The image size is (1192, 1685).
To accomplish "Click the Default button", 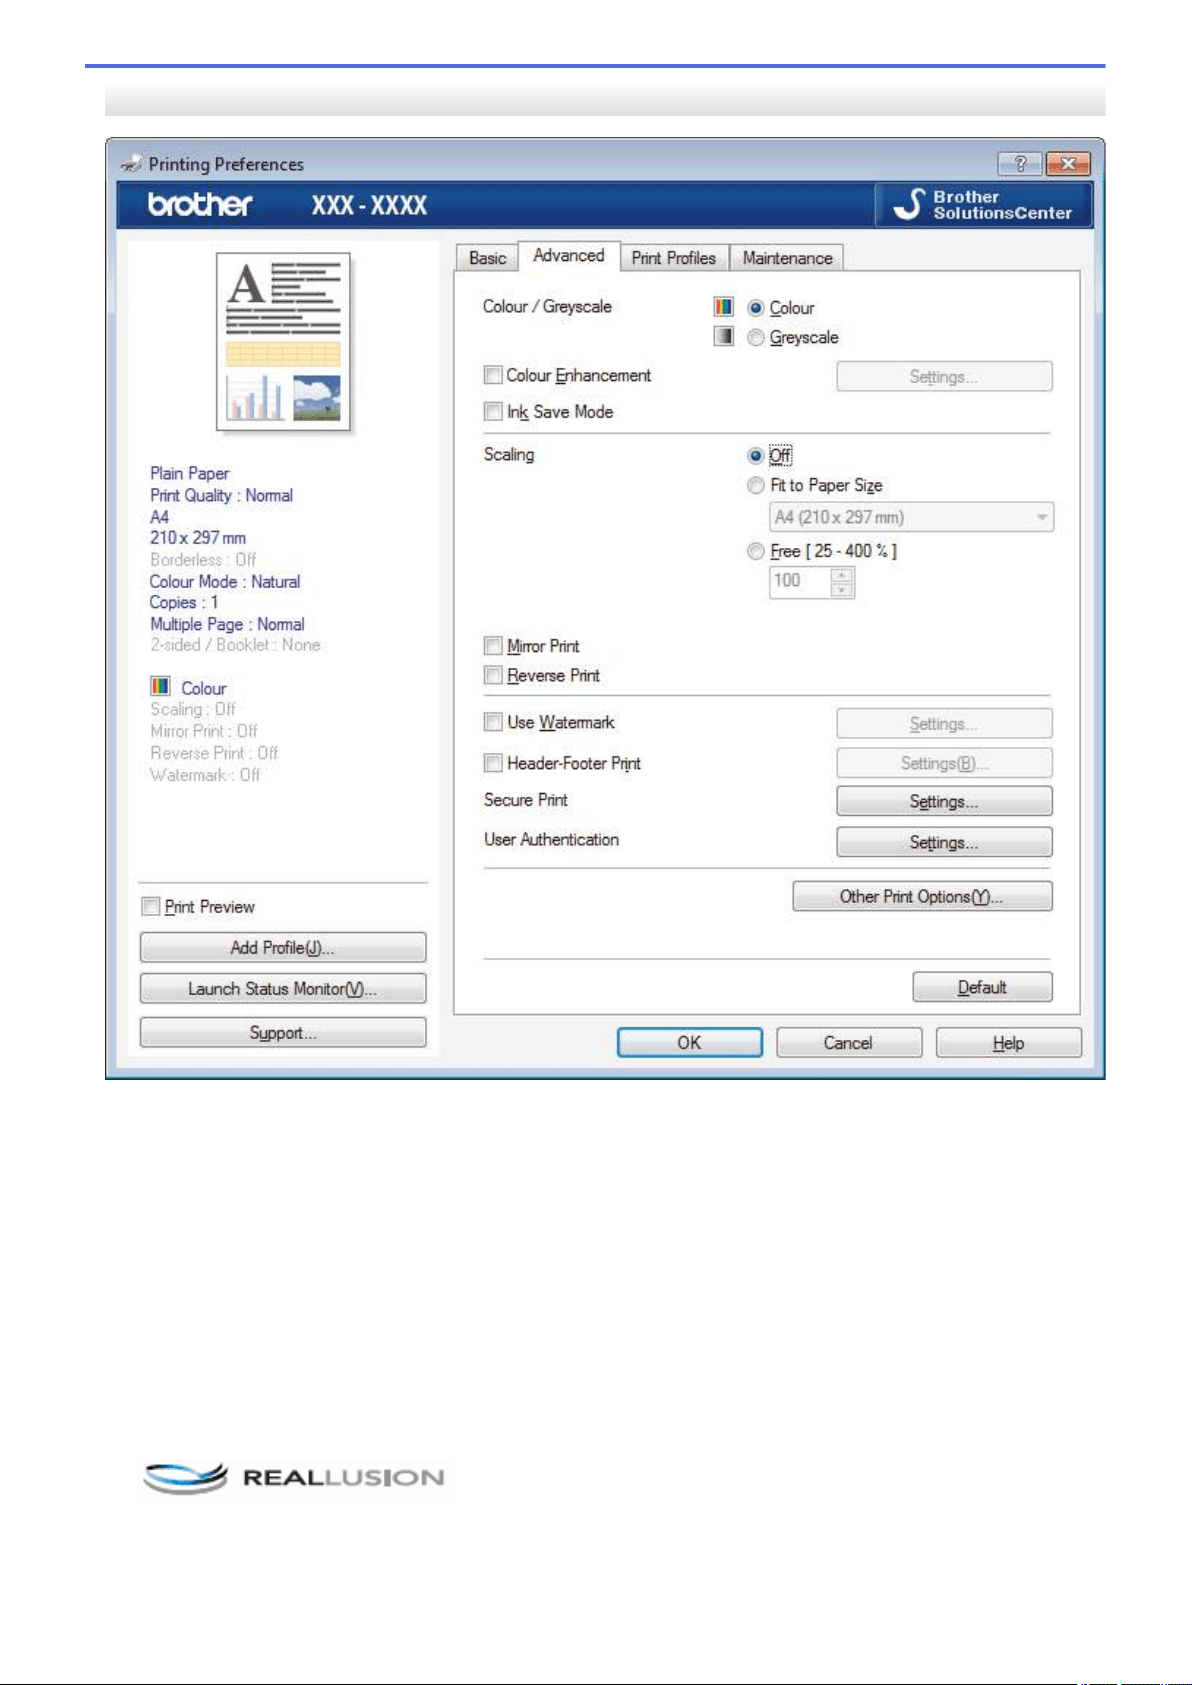I will click(x=982, y=988).
